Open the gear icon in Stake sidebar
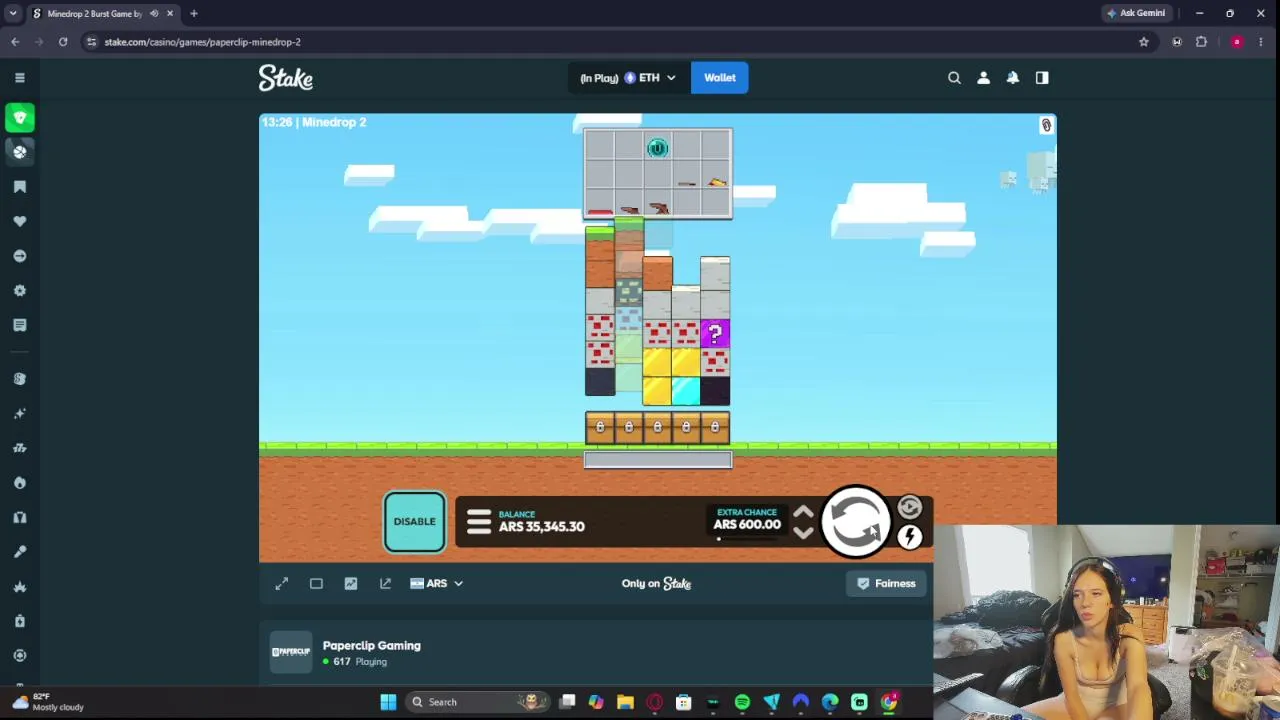The width and height of the screenshot is (1280, 720). [x=20, y=290]
